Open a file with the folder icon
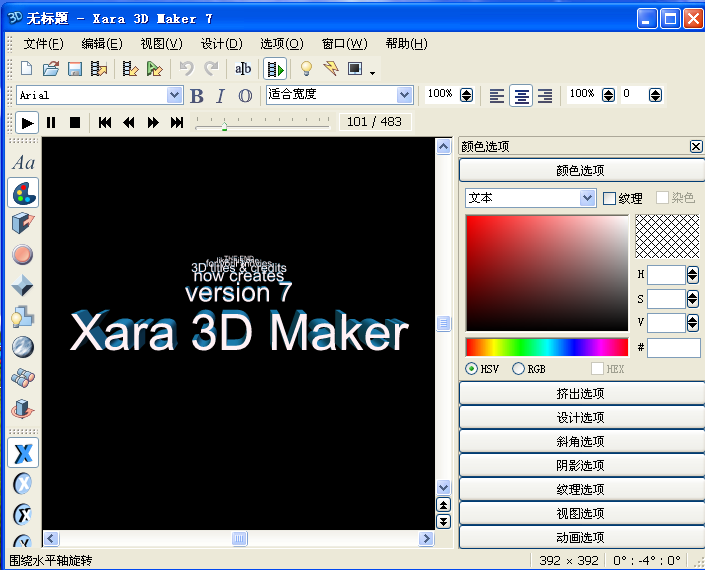This screenshot has width=705, height=570. pyautogui.click(x=51, y=69)
